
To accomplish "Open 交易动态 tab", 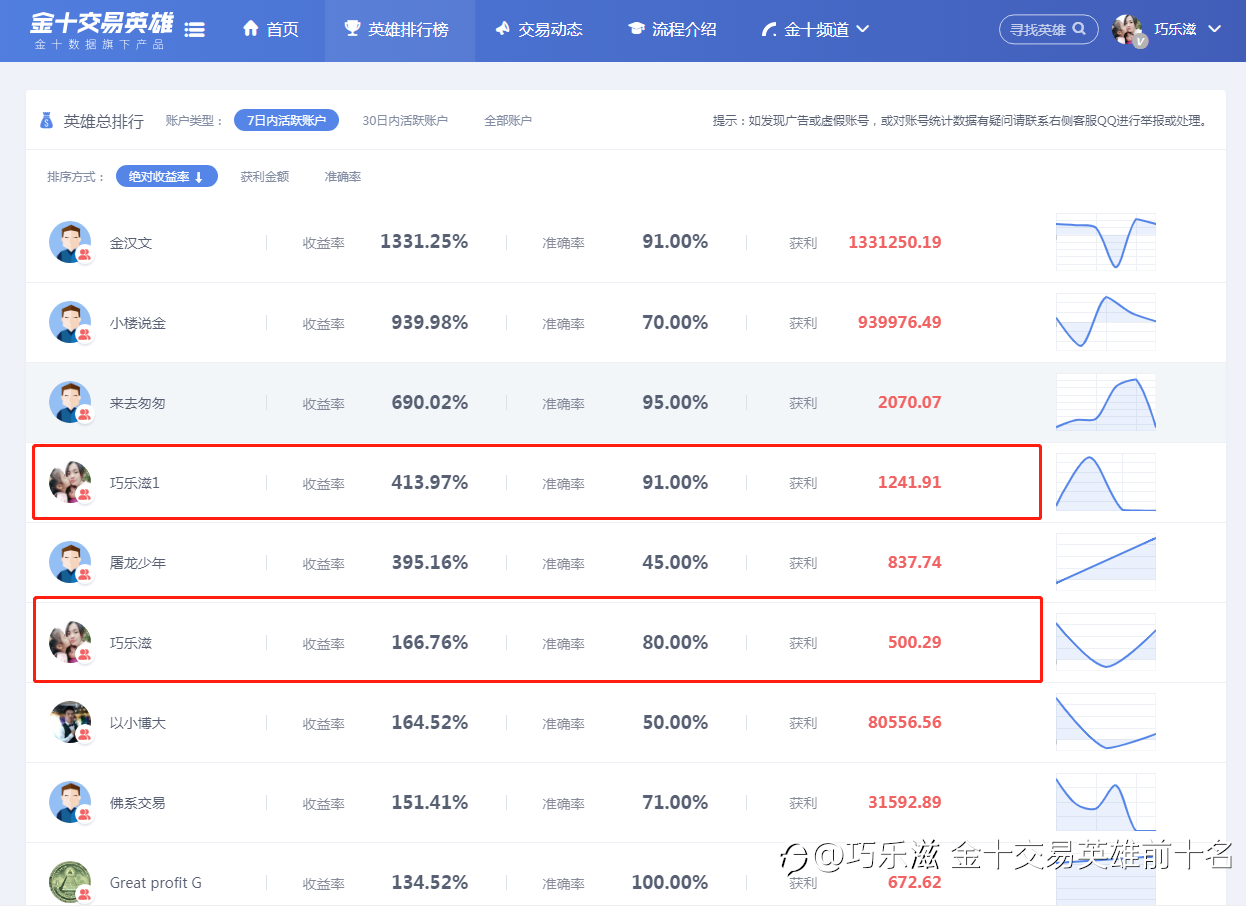I will click(539, 30).
